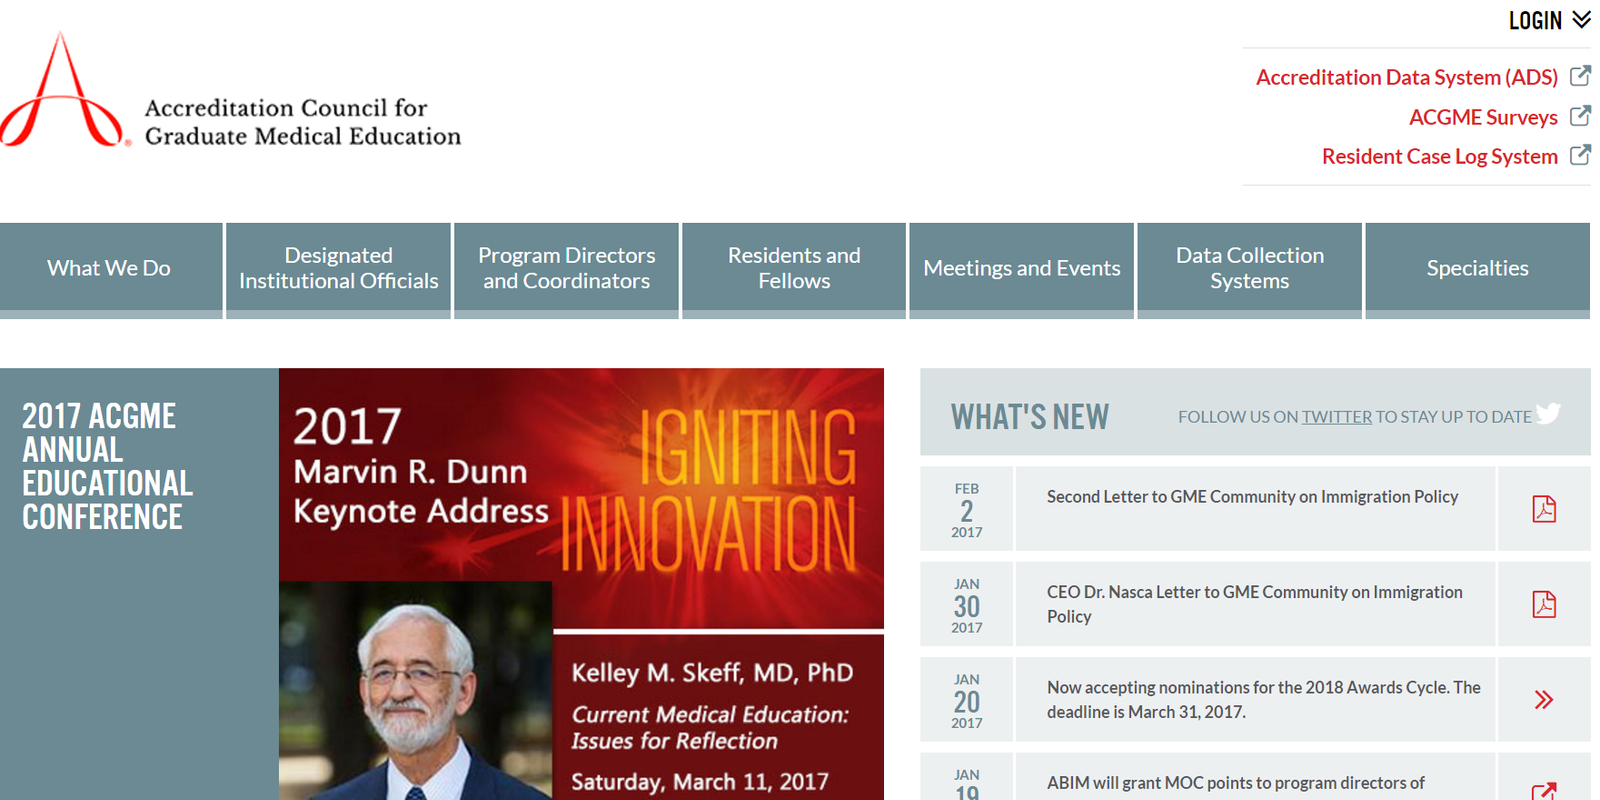Click the JAN 20 2017 date box

pos(967,700)
